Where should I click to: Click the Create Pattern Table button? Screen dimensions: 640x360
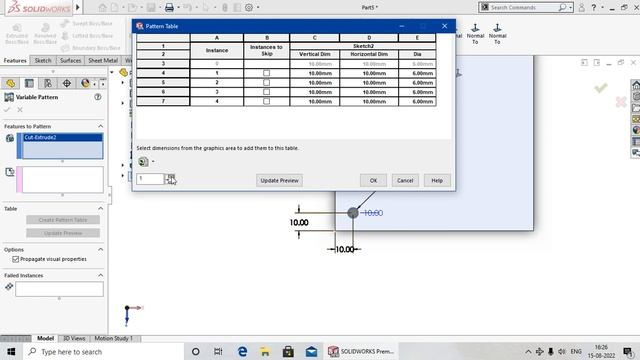pyautogui.click(x=63, y=220)
